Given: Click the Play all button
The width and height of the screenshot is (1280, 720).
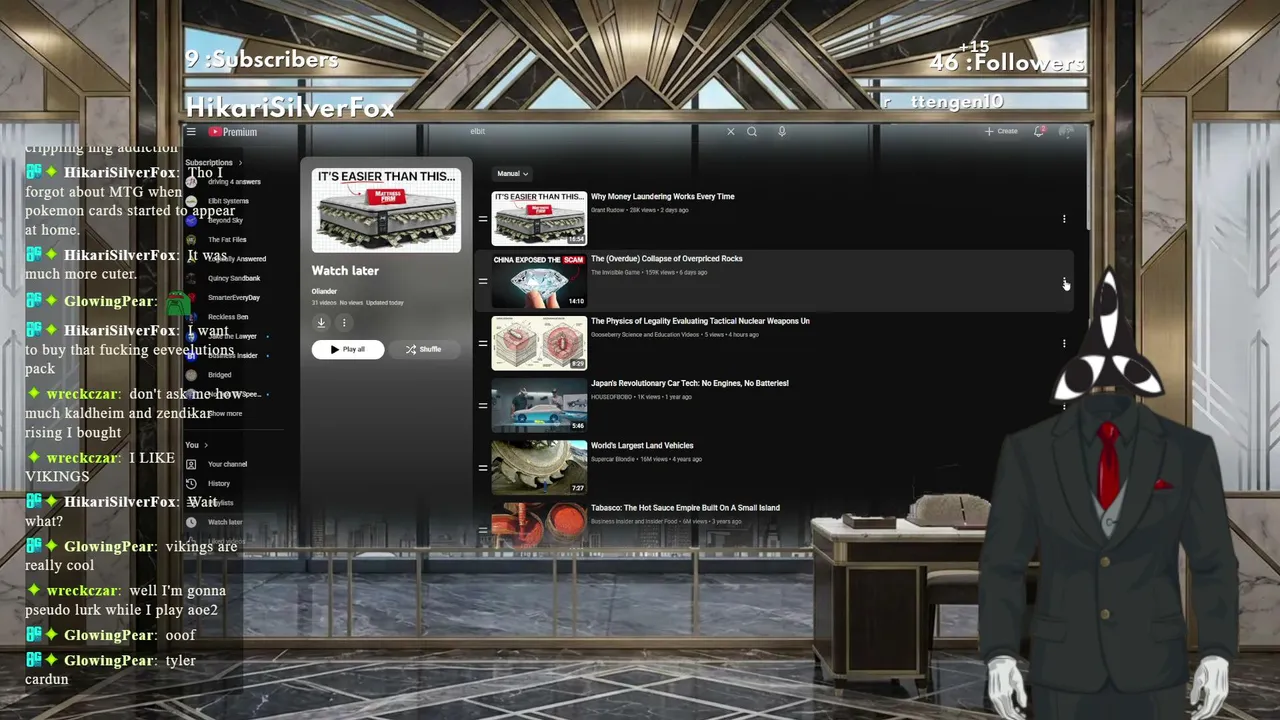Looking at the screenshot, I should pos(348,349).
